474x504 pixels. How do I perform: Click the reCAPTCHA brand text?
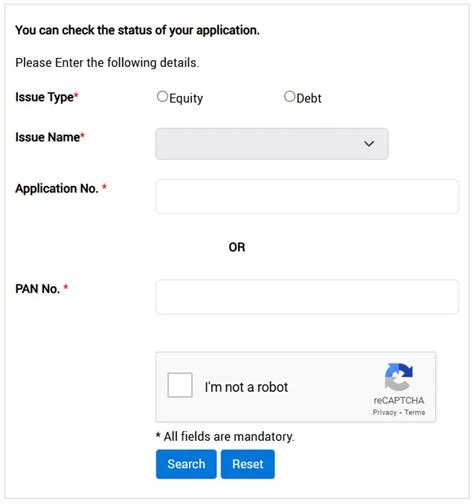tap(399, 400)
